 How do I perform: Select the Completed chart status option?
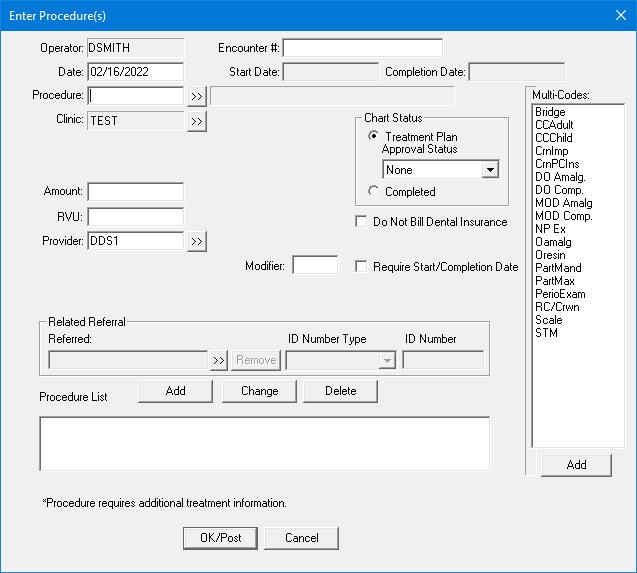click(x=374, y=191)
